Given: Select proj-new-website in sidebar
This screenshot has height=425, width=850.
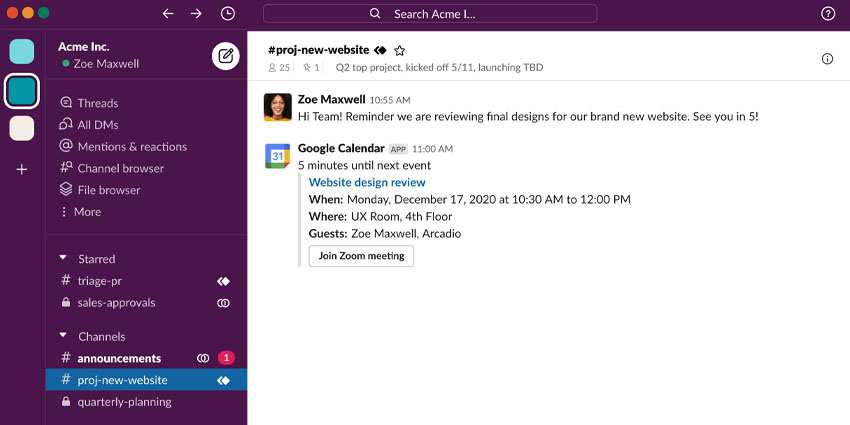Looking at the screenshot, I should (146, 380).
